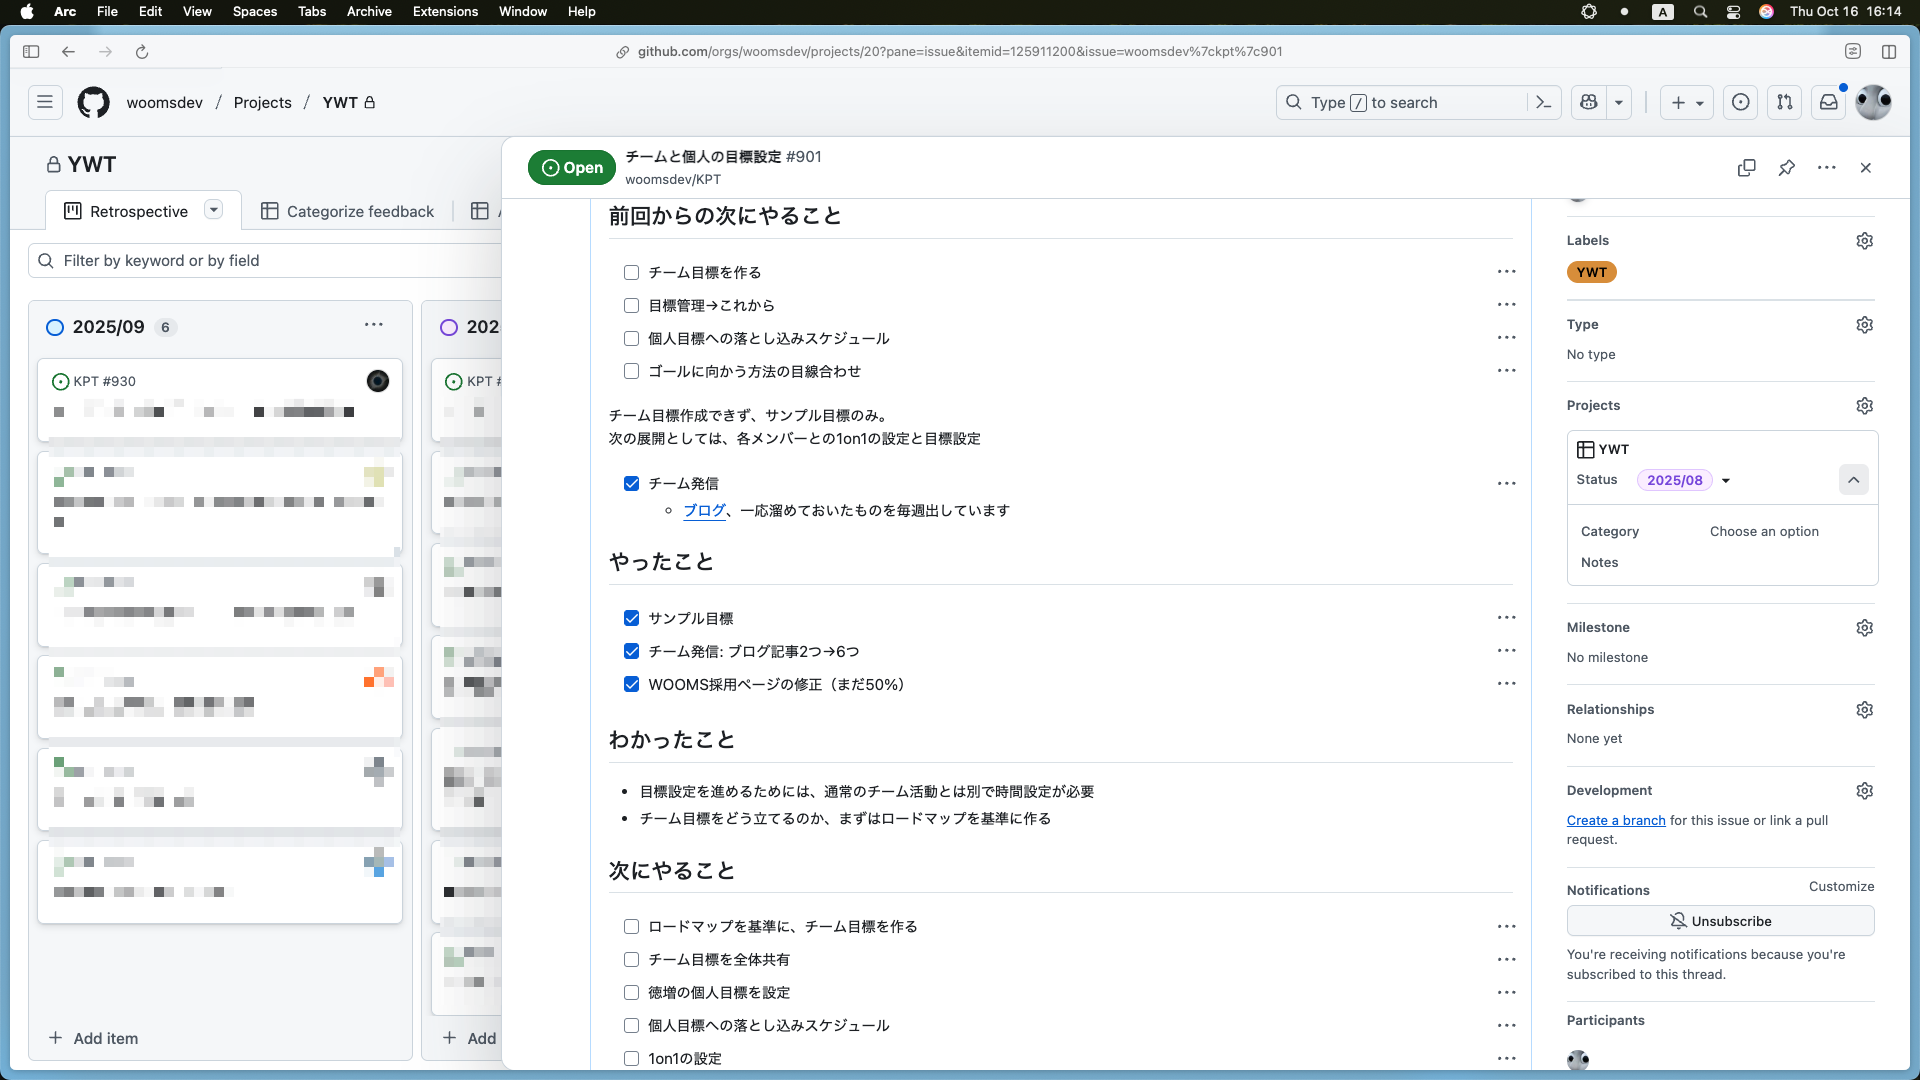The image size is (1920, 1080).
Task: Check the 1on1の設定 checkbox
Action: coord(631,1058)
